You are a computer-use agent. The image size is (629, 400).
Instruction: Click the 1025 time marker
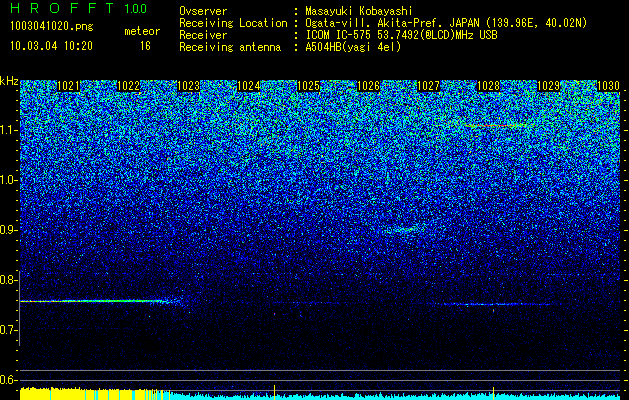coord(308,86)
